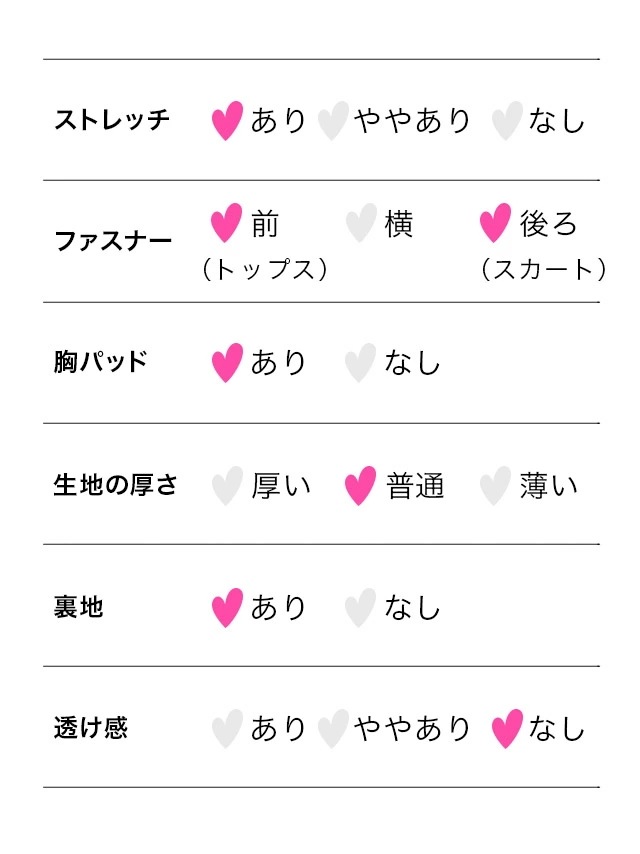Click the ストレッチ row label
This screenshot has height=854, width=640.
click(x=112, y=120)
